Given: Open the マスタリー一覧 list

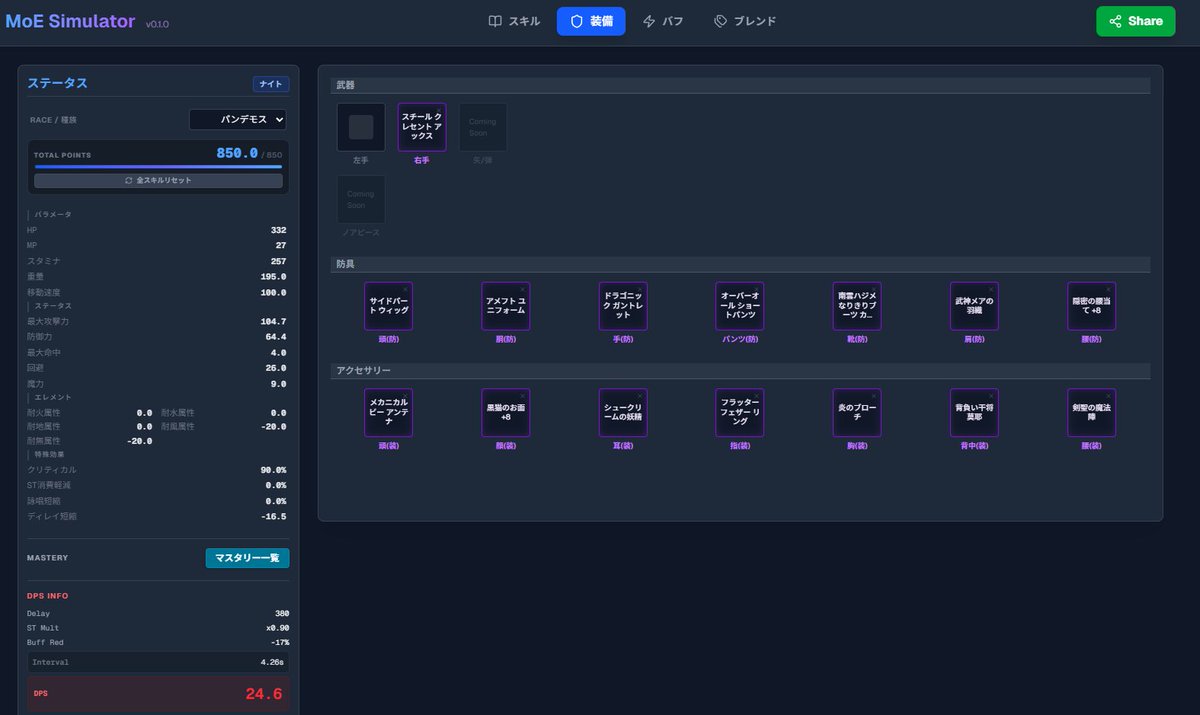Looking at the screenshot, I should click(247, 558).
